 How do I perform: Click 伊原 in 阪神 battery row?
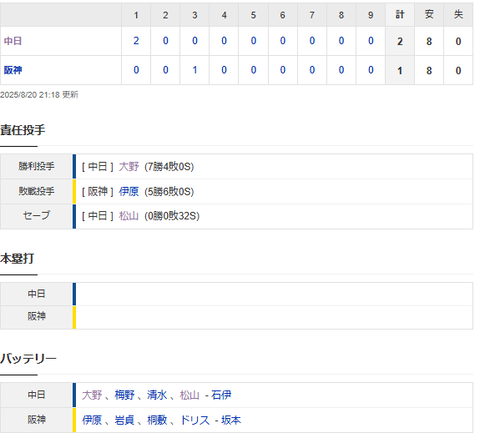point(92,420)
